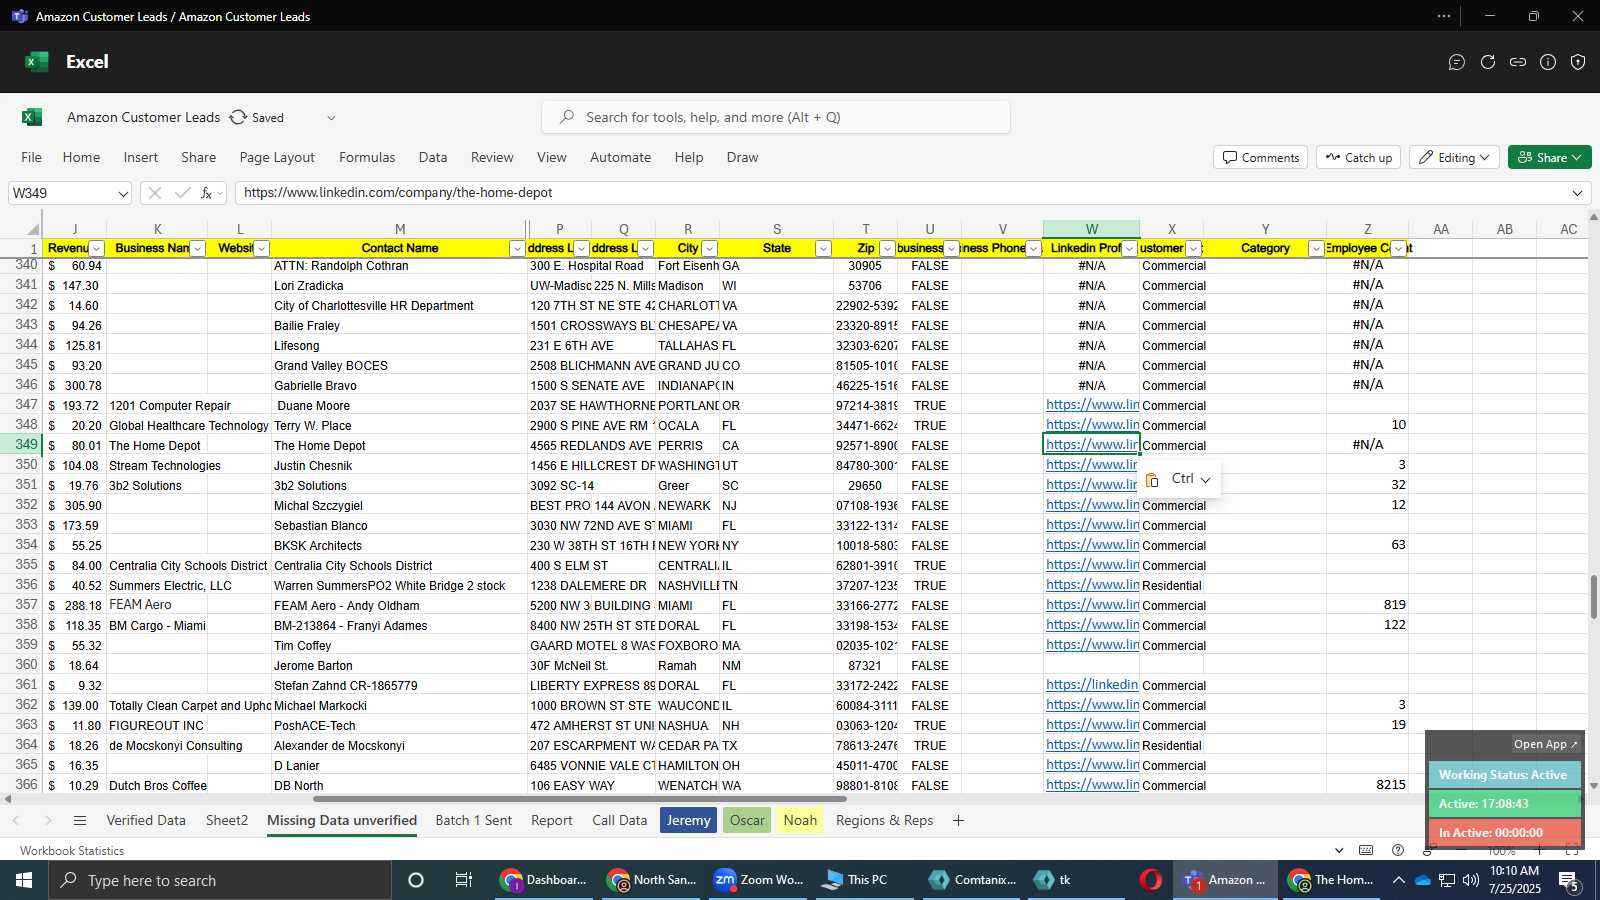Expand the workbook title dropdown chevron

[331, 118]
